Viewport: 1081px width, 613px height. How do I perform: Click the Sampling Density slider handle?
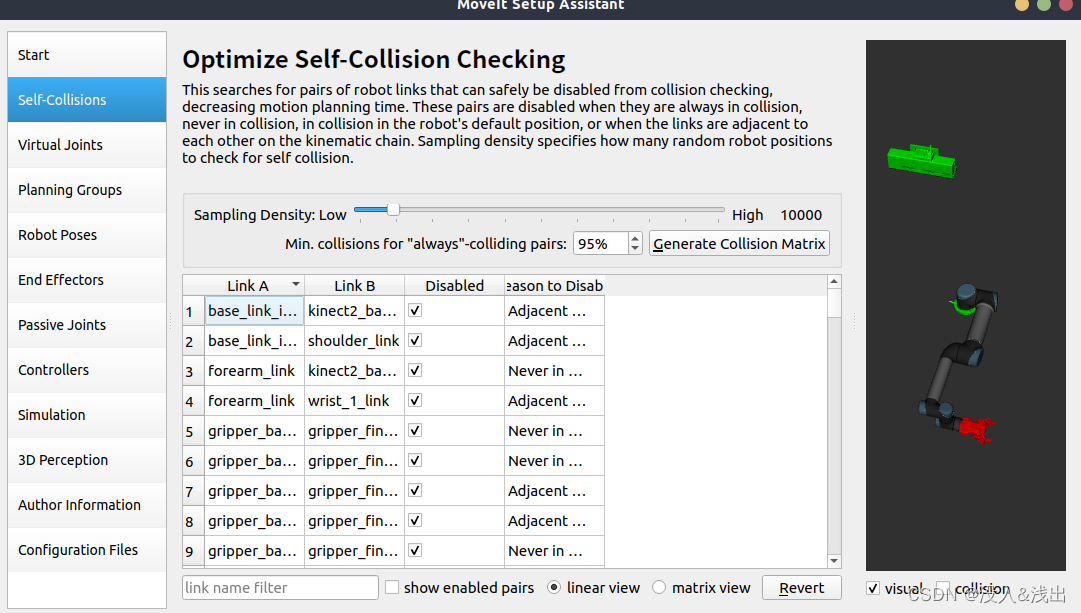(393, 210)
